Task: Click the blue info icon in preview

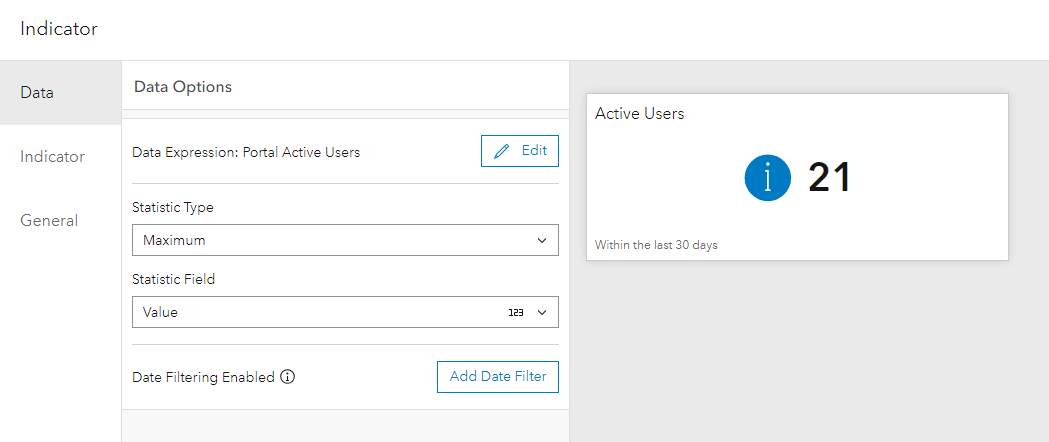Action: [768, 178]
